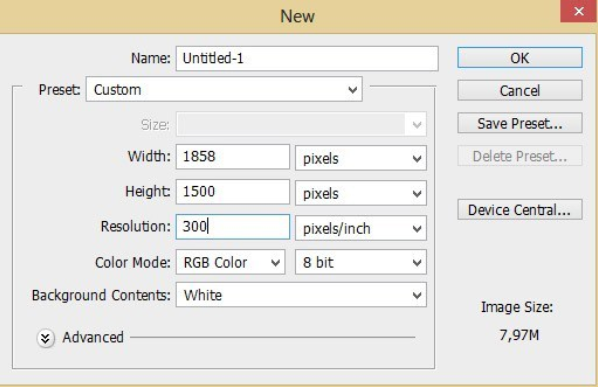Open Device Central
Screen dimensions: 598x387
(520, 210)
